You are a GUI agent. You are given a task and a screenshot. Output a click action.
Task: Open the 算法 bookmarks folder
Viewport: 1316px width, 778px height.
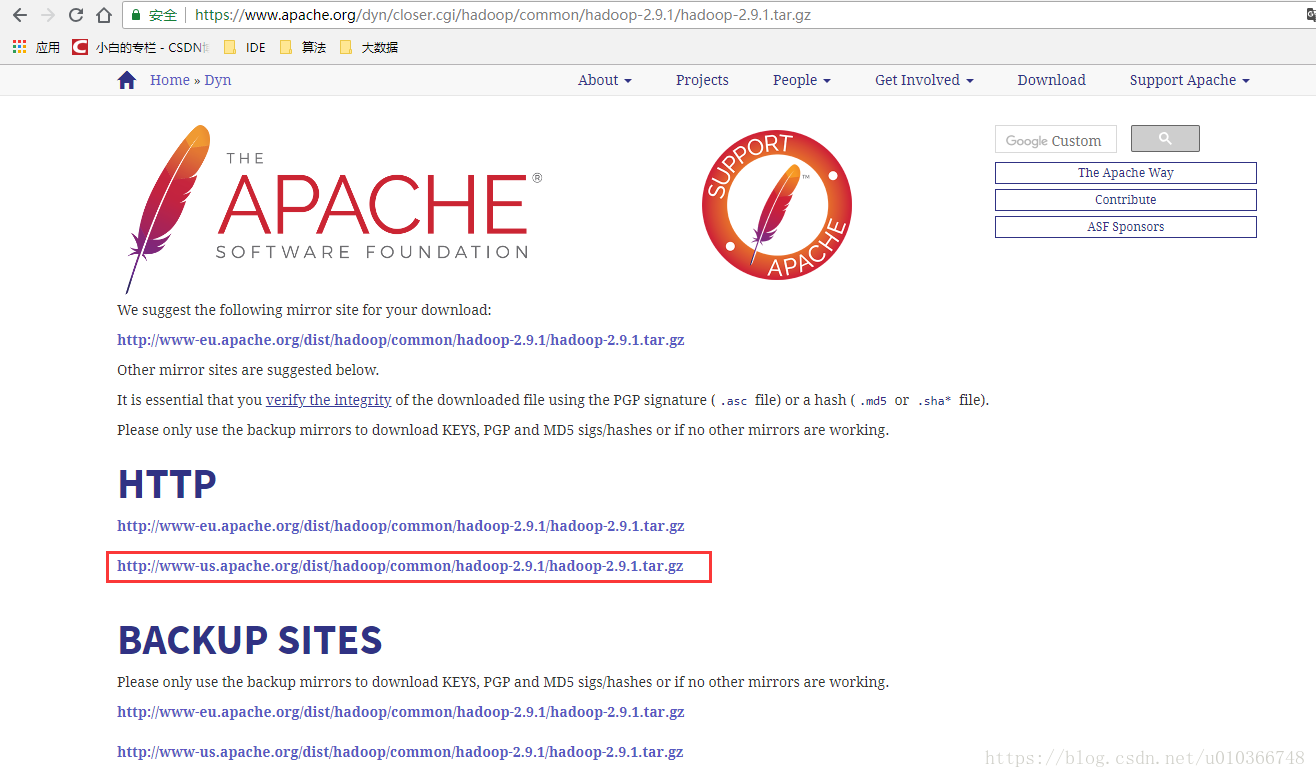(303, 47)
